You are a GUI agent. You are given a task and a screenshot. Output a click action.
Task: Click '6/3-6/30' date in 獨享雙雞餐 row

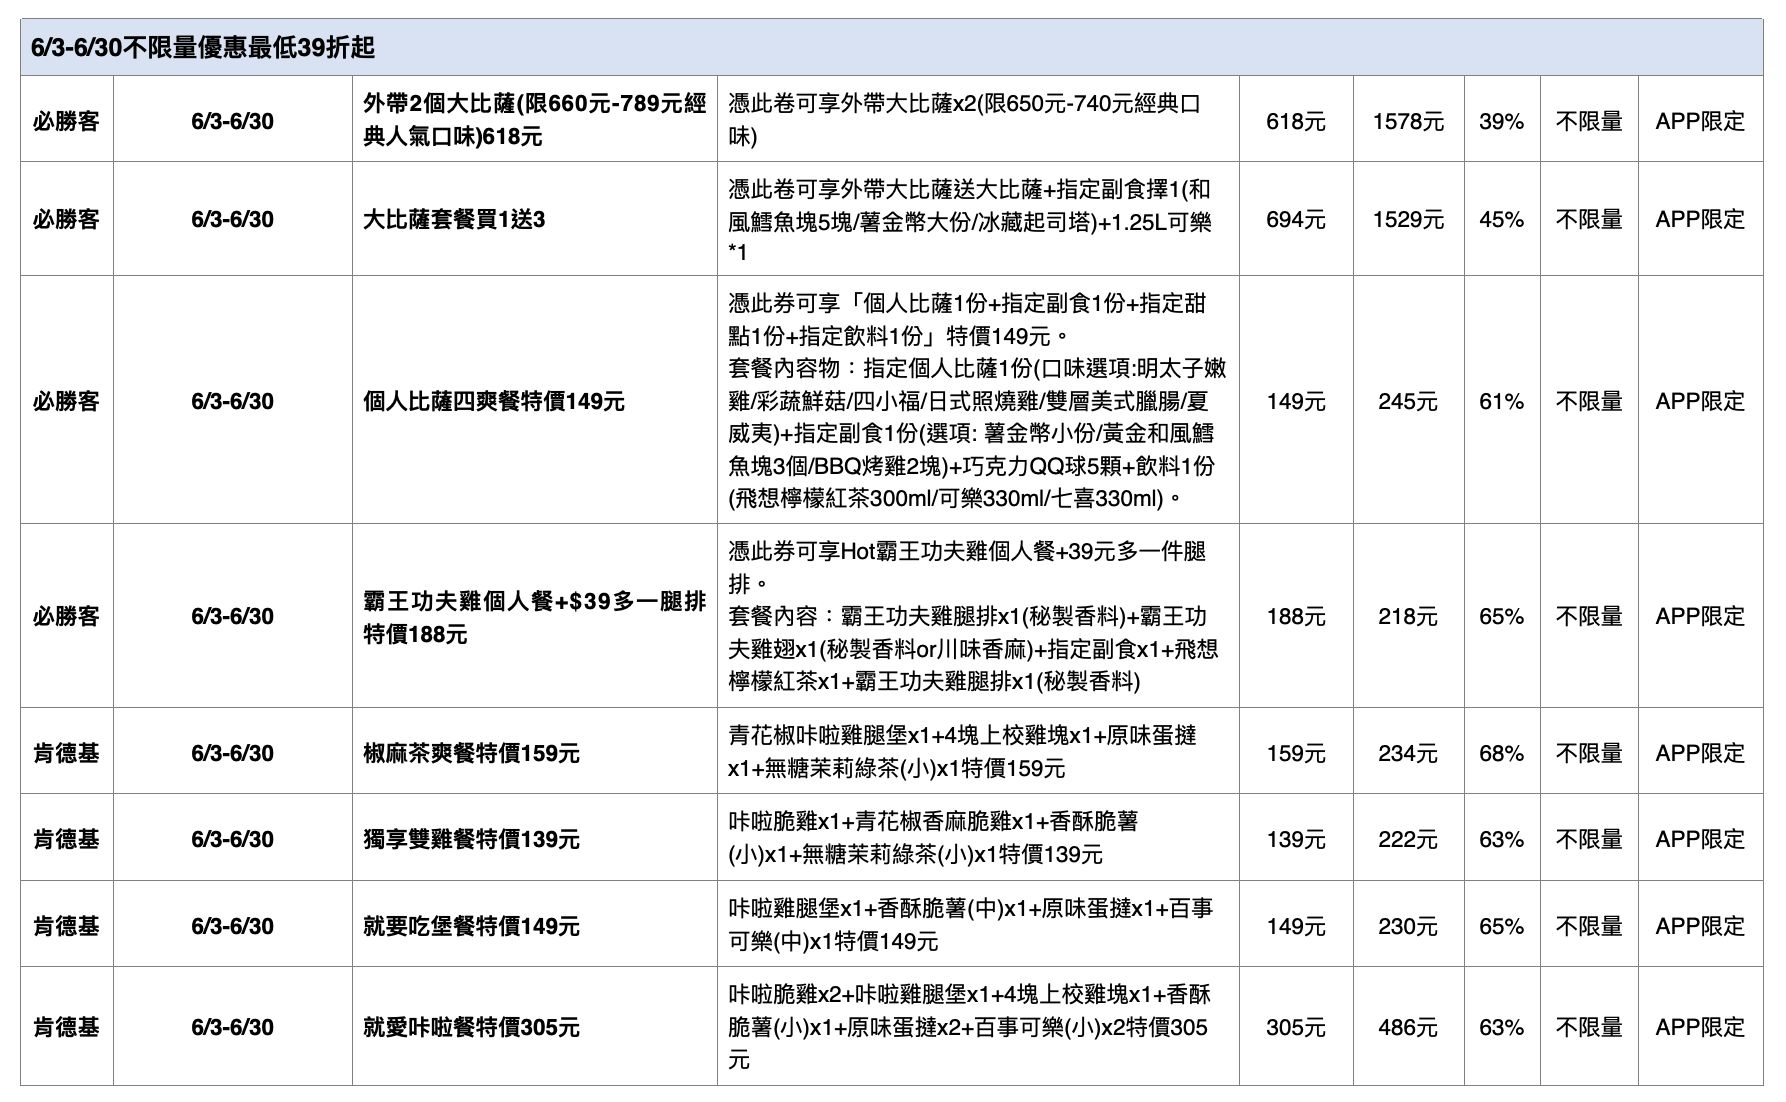(232, 839)
